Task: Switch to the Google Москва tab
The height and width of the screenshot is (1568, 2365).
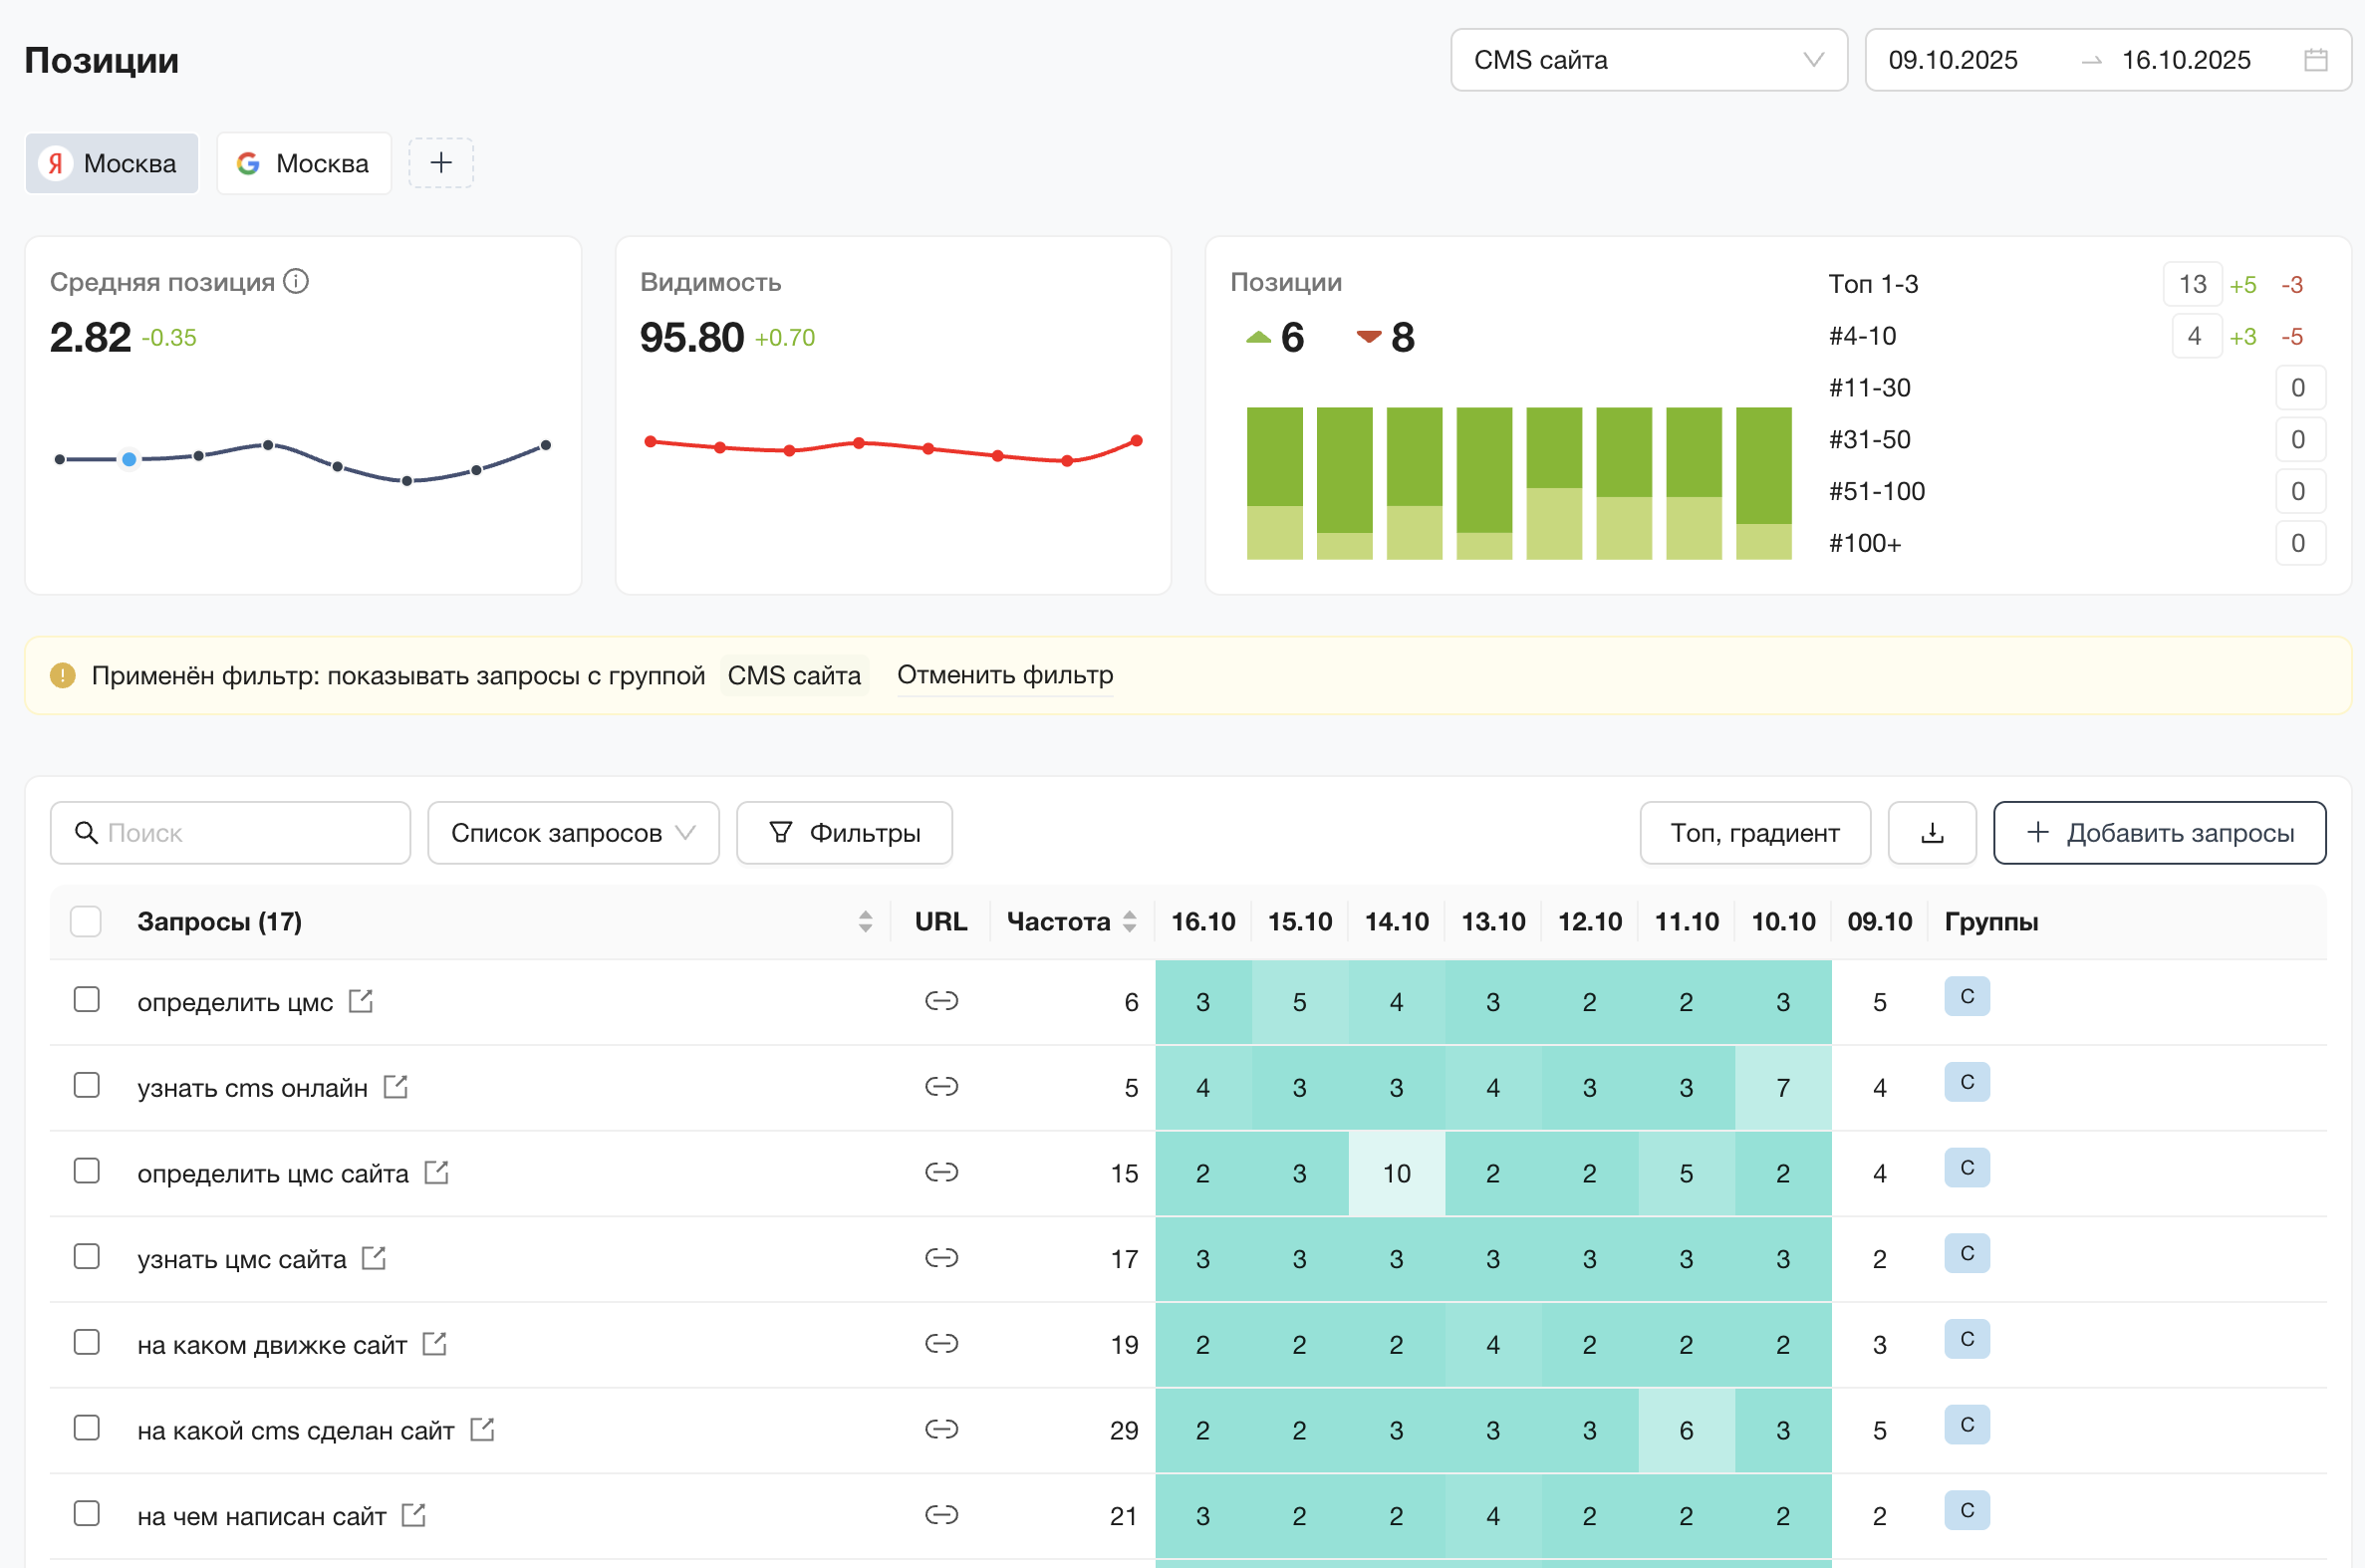Action: [304, 163]
